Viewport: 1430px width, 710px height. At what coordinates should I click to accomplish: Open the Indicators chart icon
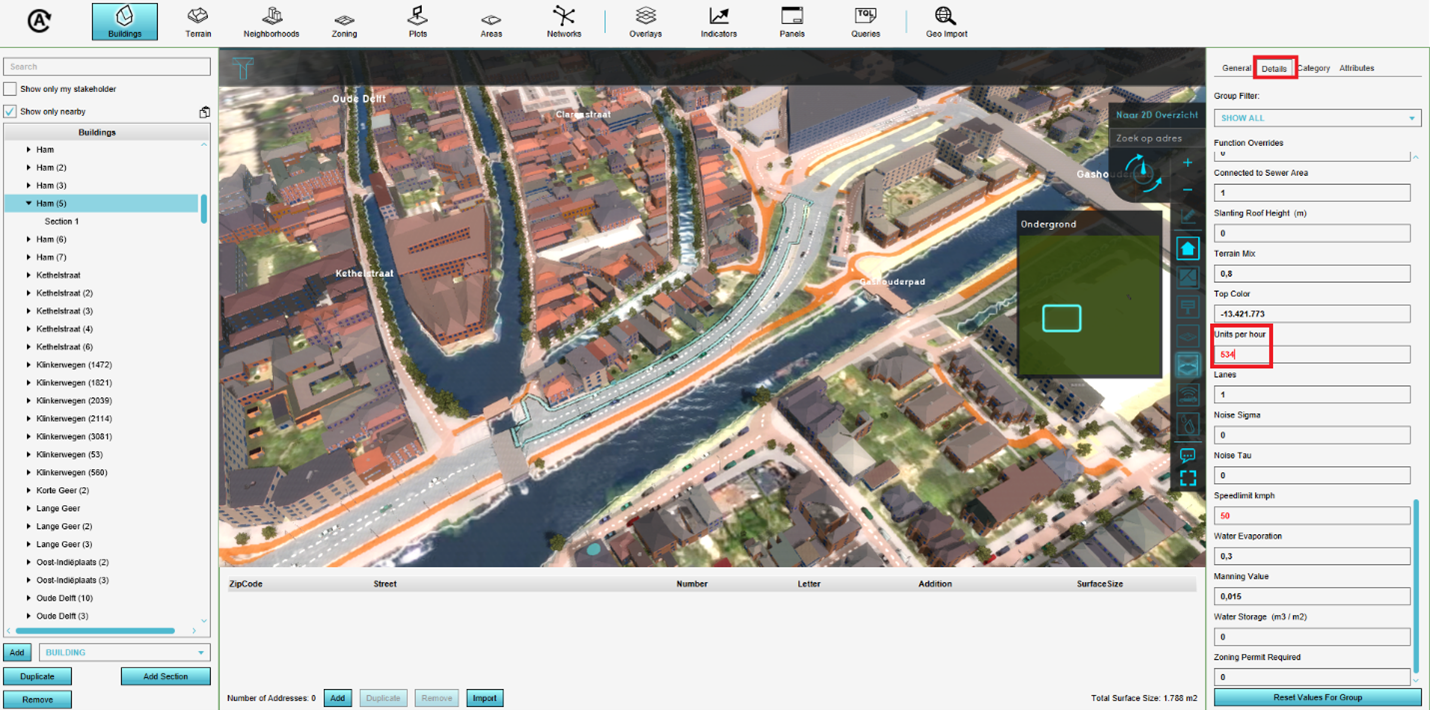(x=718, y=21)
